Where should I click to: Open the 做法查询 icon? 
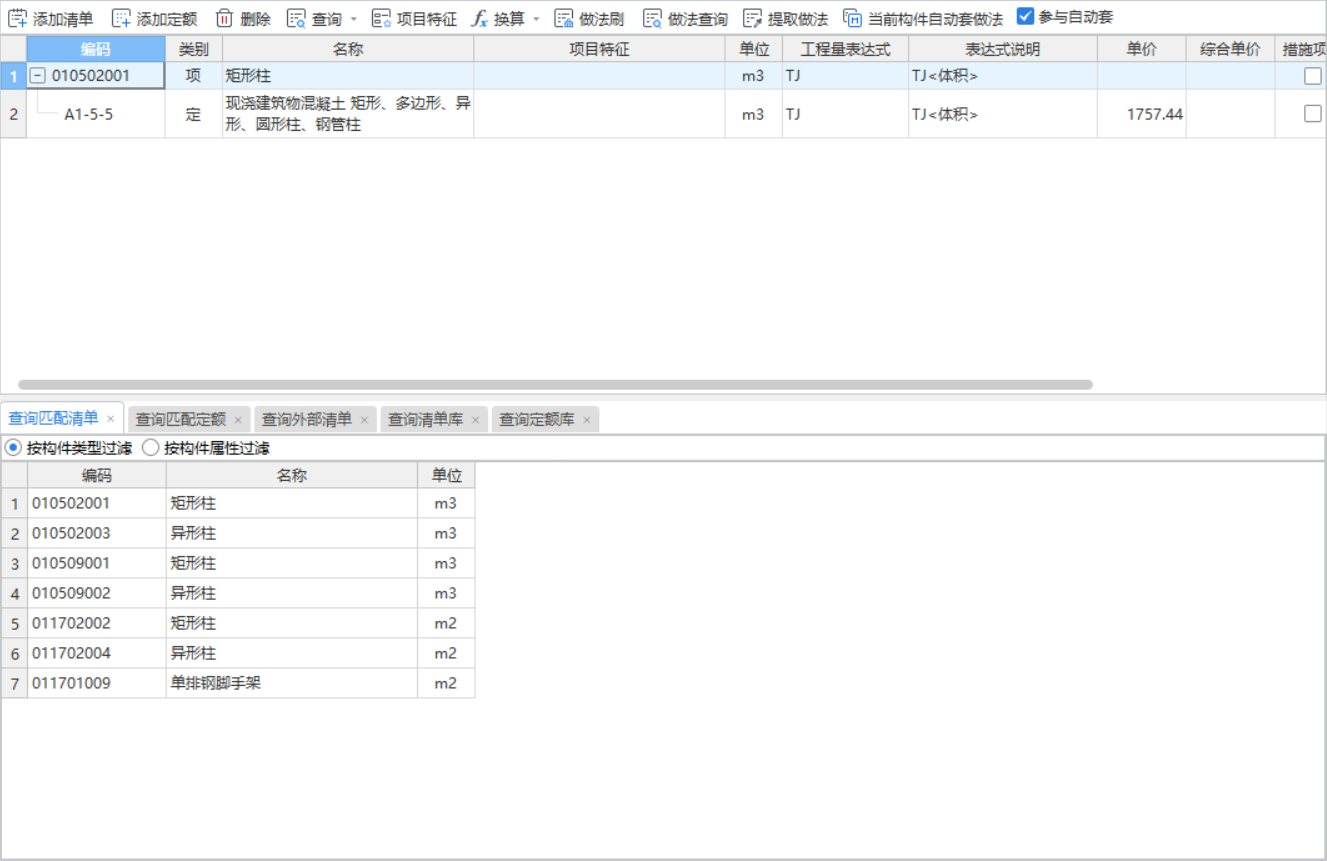tap(652, 18)
